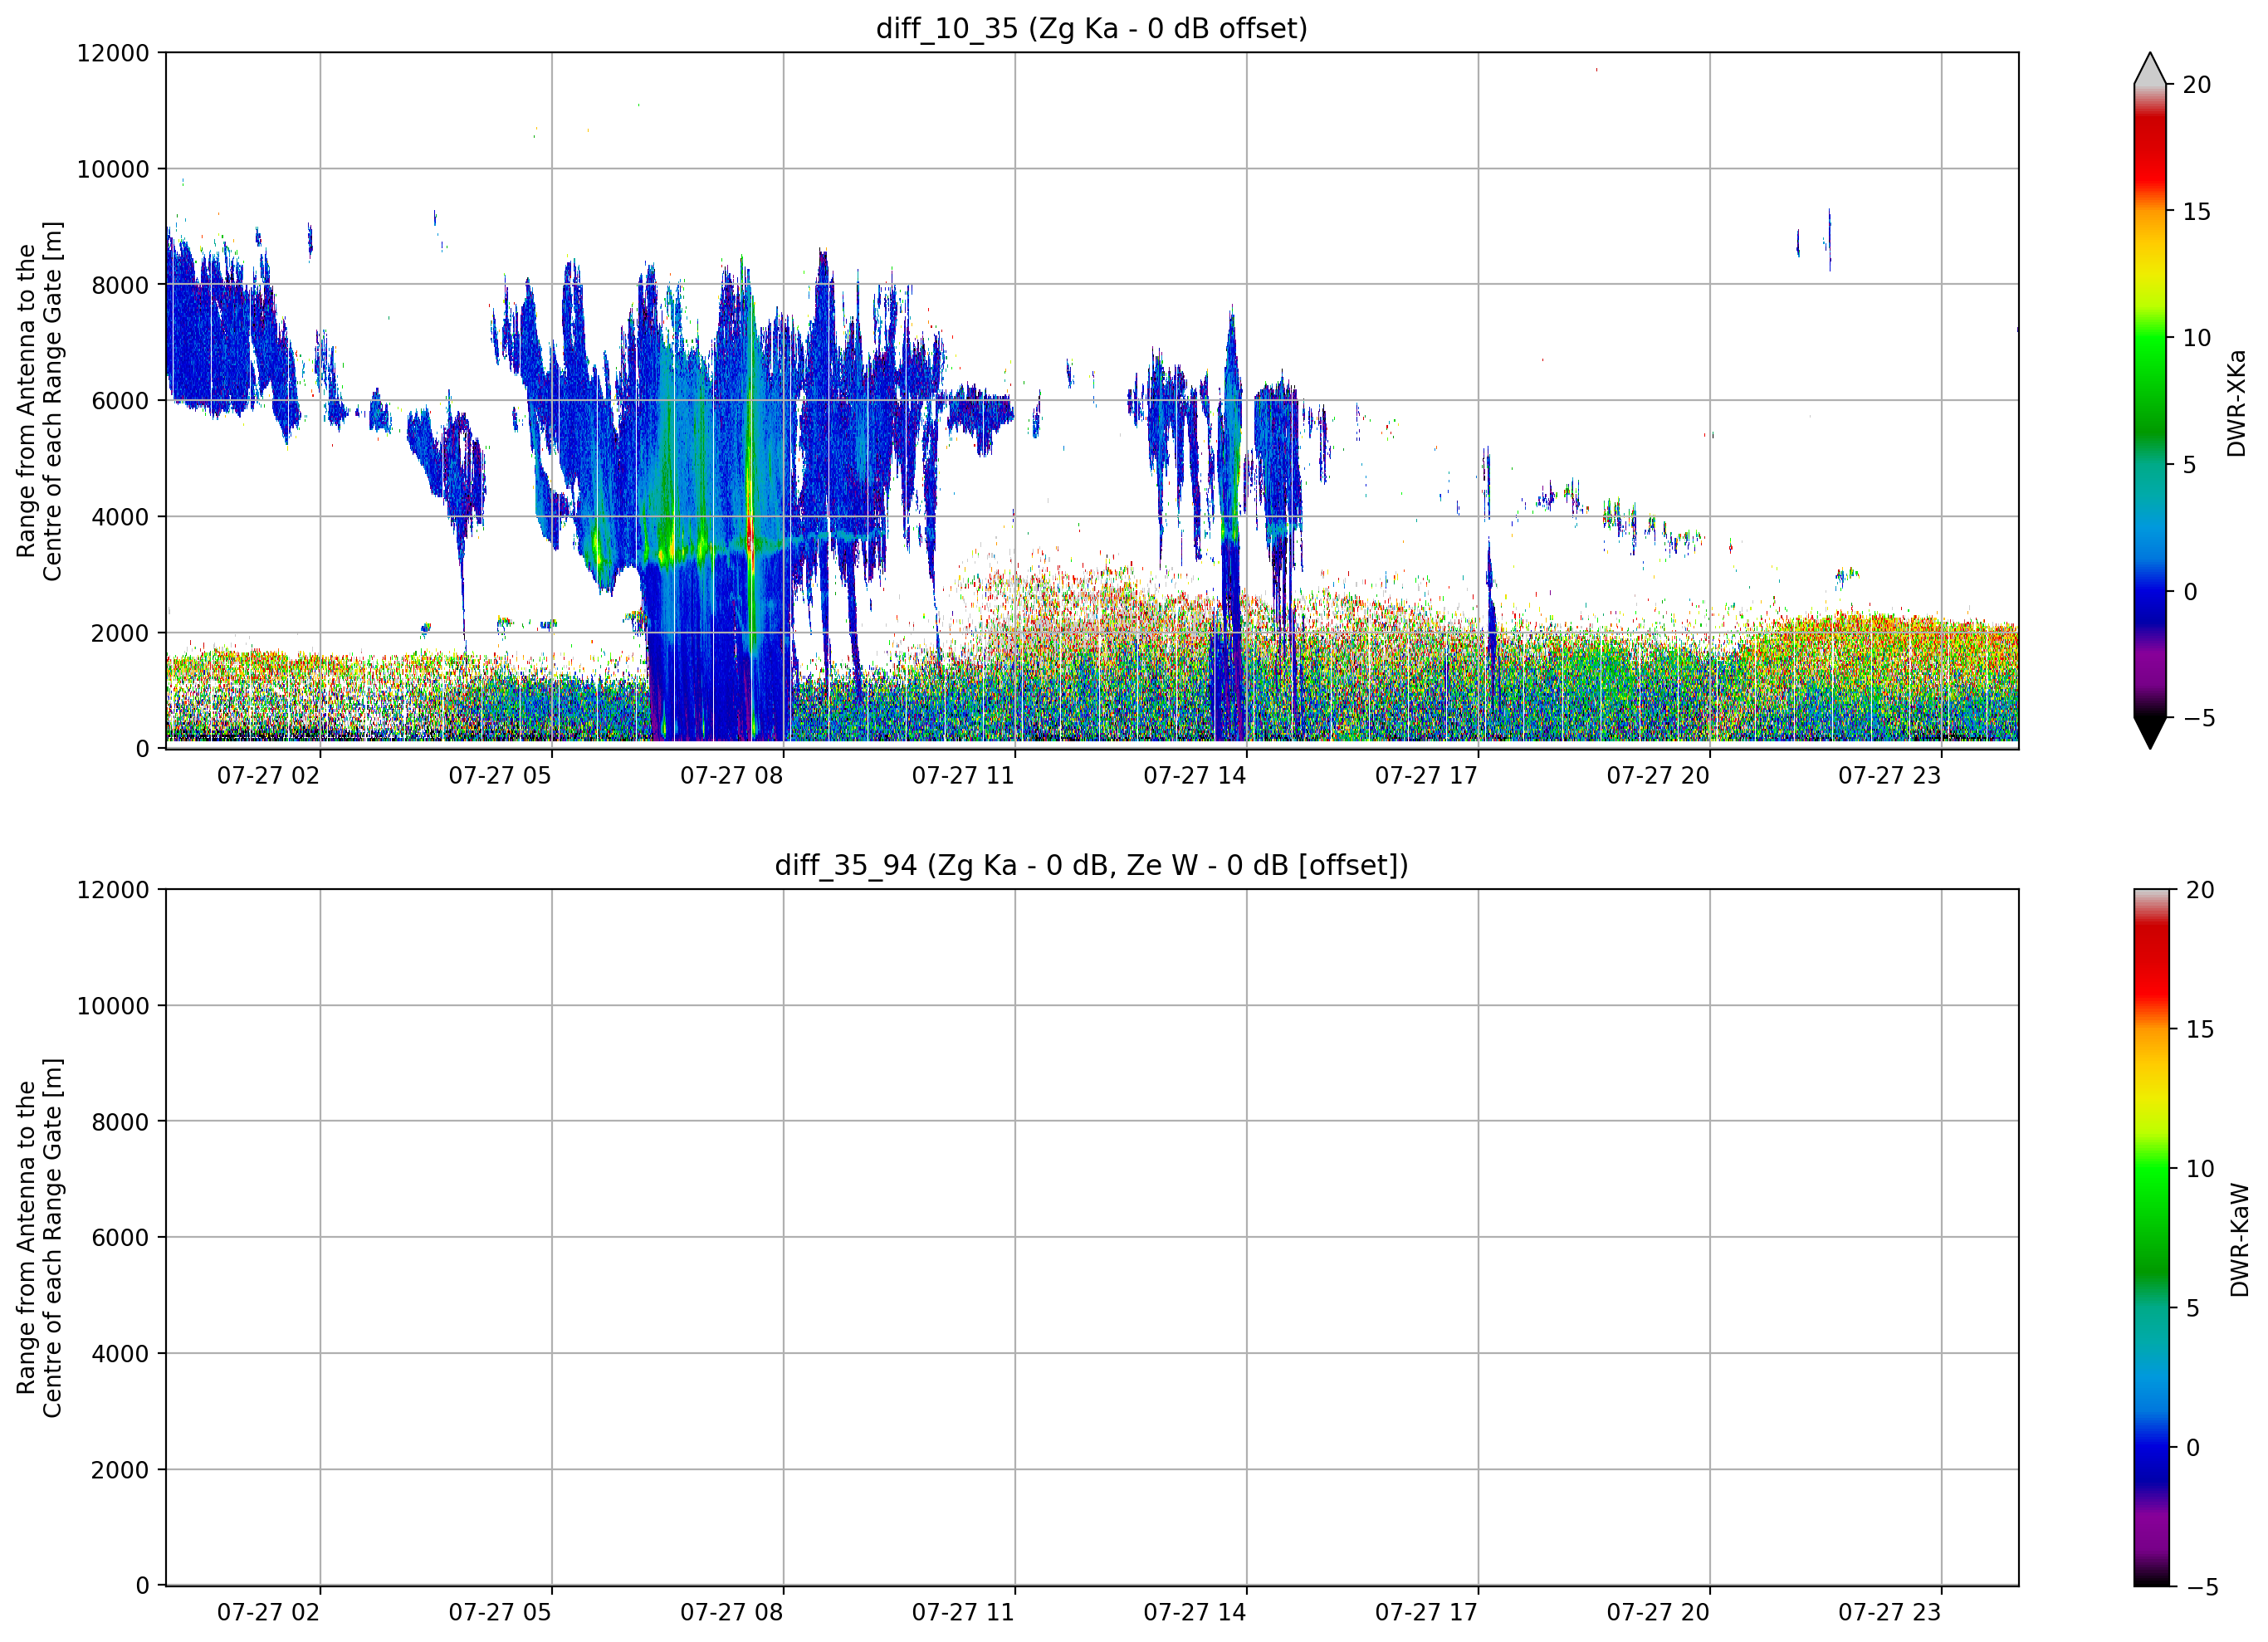Click the DWR-XKa colorbar label

[2237, 403]
